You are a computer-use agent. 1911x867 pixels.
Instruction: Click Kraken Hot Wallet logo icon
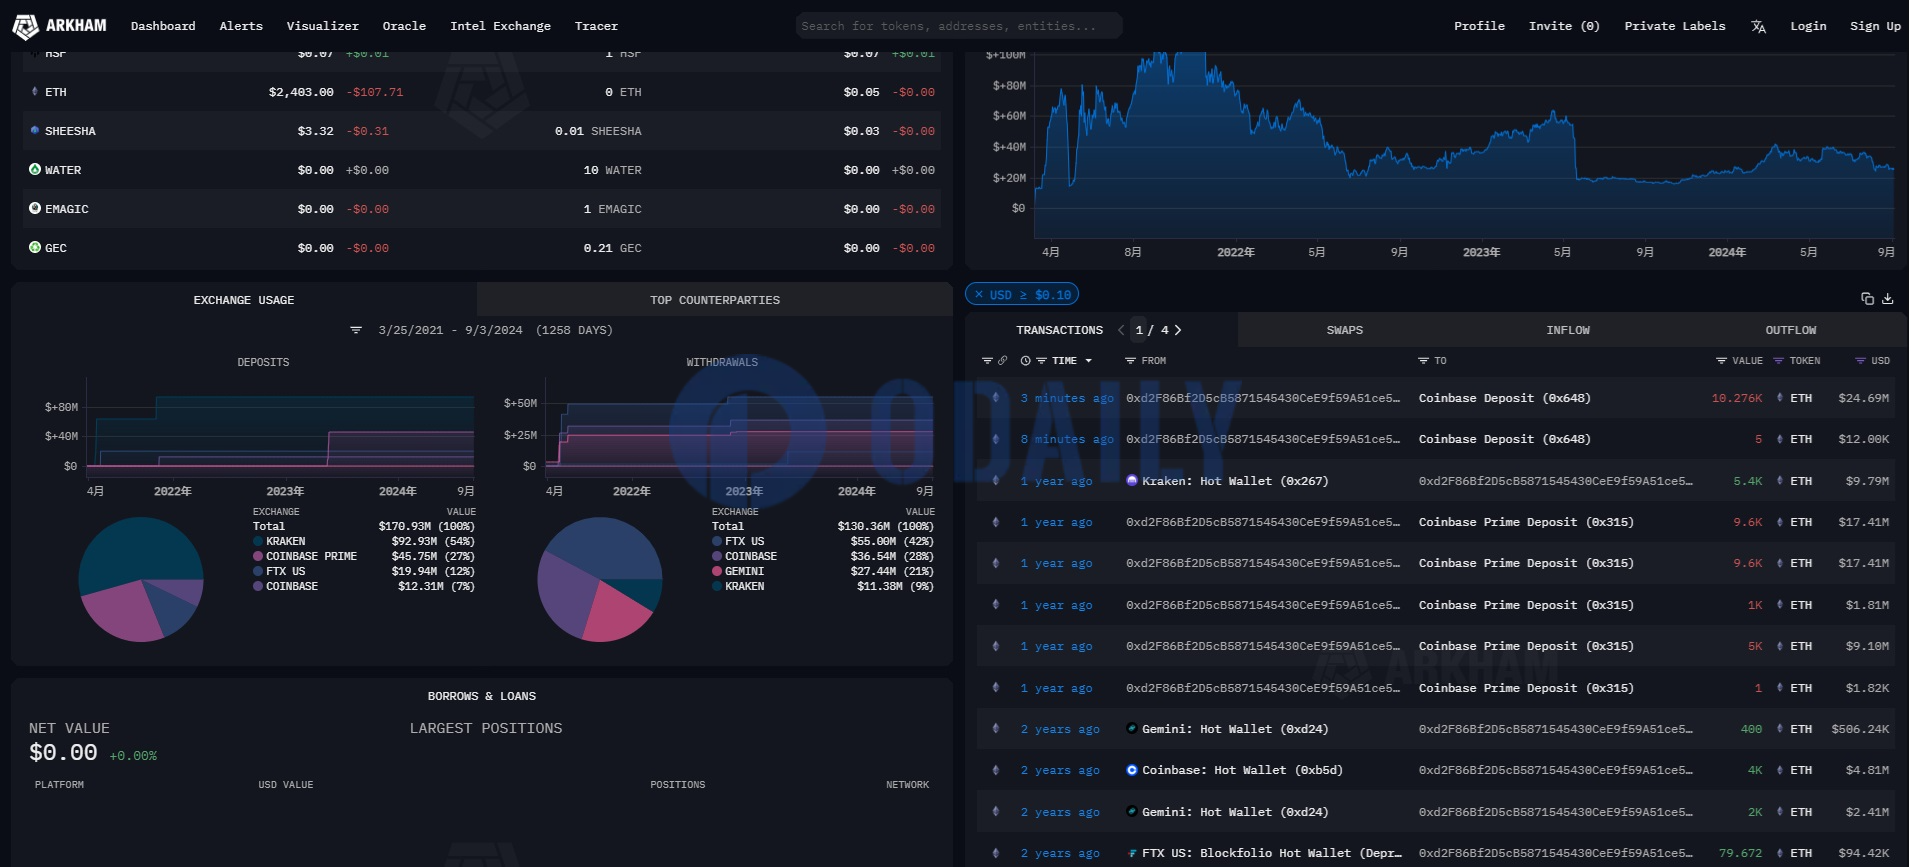point(1132,481)
